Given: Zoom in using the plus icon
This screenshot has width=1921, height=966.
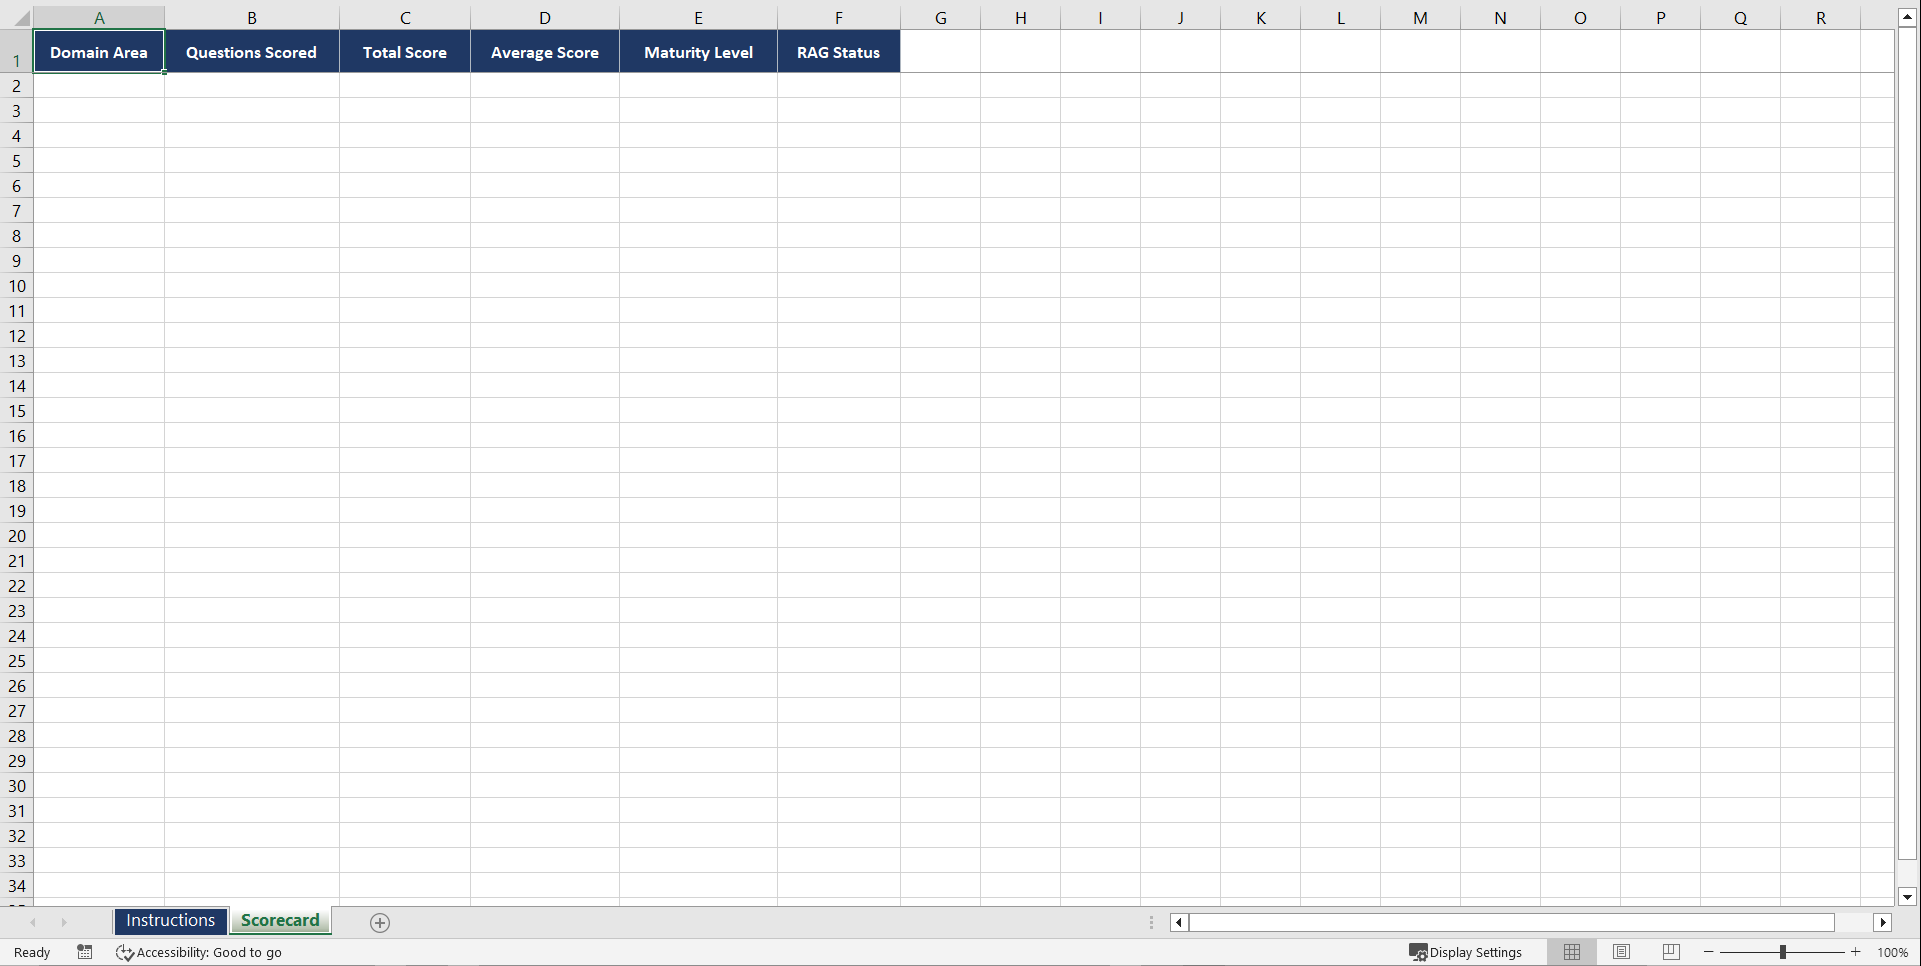Looking at the screenshot, I should point(1855,952).
